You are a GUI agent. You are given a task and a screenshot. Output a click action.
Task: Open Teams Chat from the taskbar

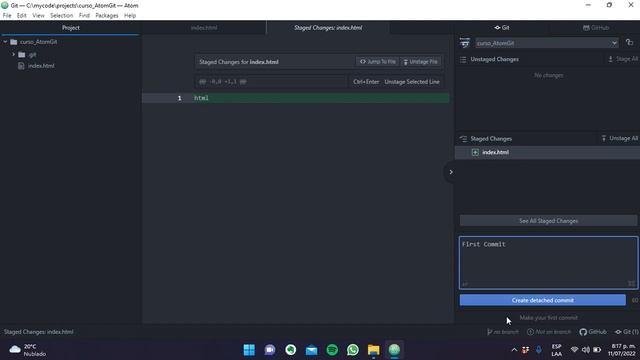(x=270, y=350)
